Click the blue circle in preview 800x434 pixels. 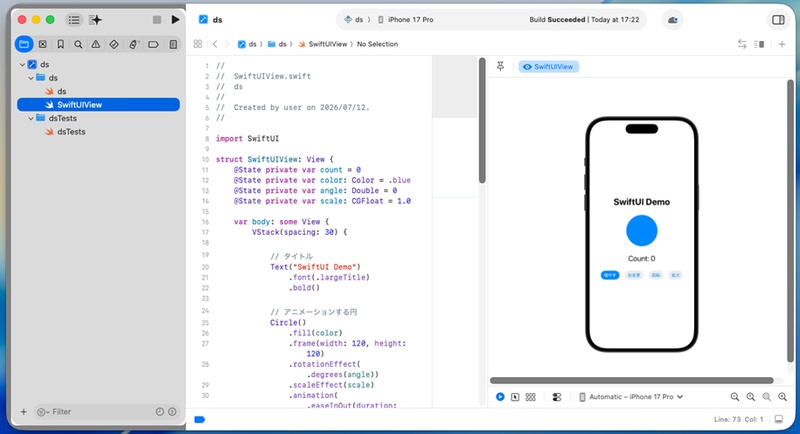click(641, 231)
